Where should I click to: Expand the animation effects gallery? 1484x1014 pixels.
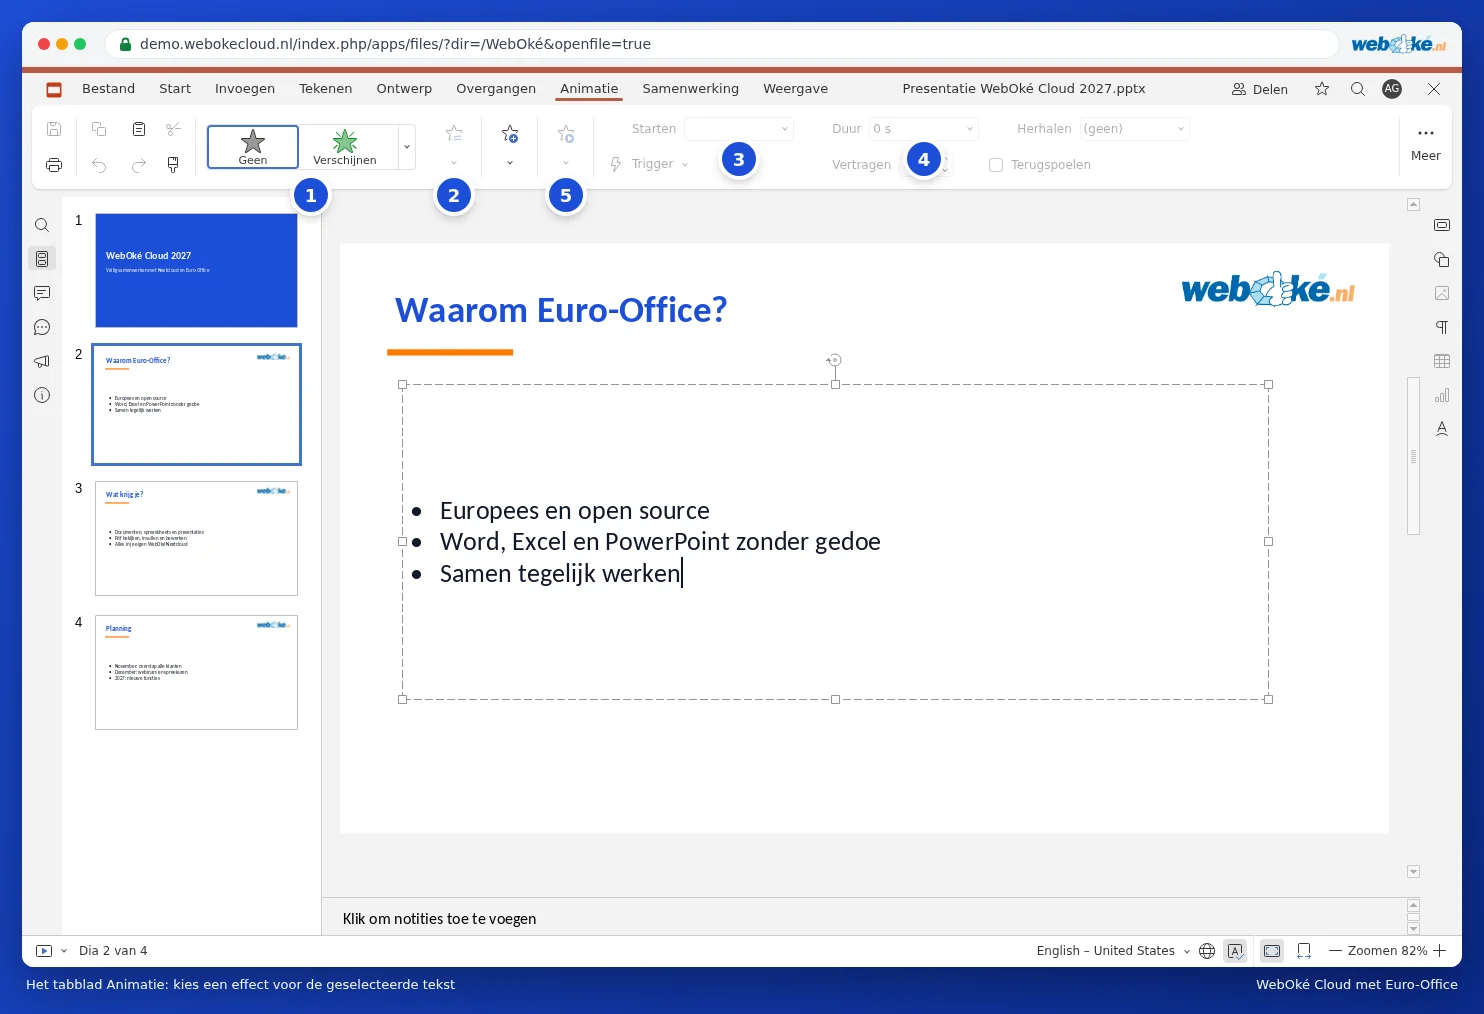[x=407, y=147]
